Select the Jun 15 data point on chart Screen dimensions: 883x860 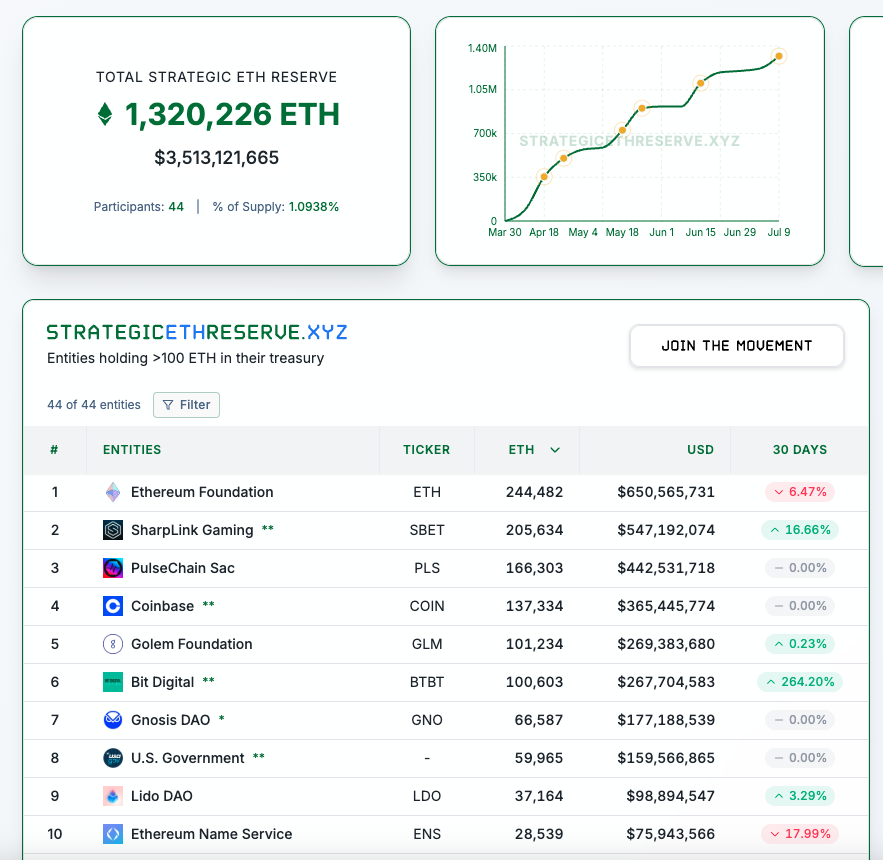click(701, 83)
